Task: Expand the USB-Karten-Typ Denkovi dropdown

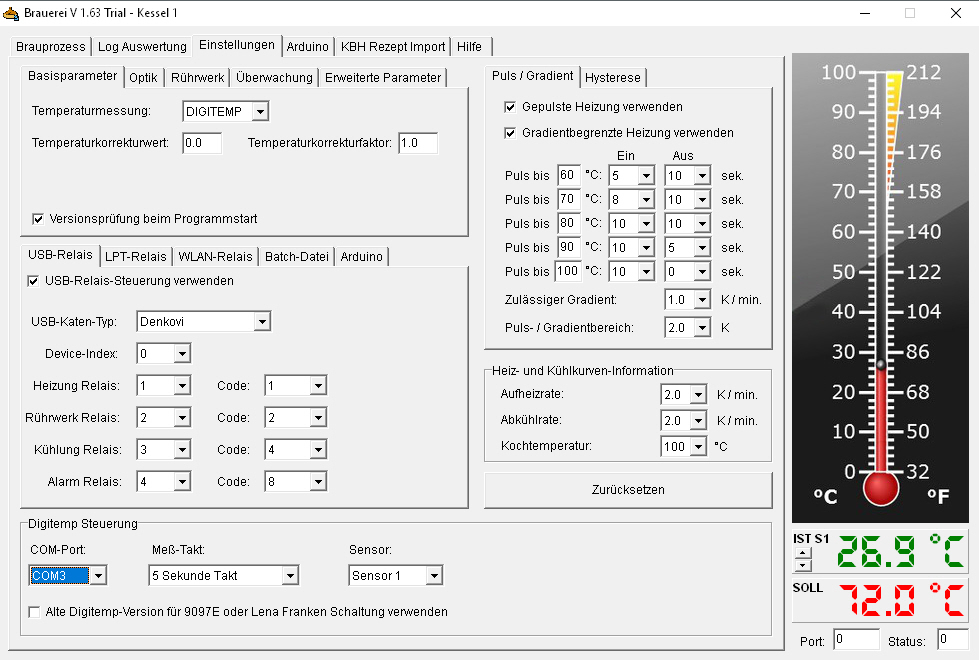Action: point(261,322)
